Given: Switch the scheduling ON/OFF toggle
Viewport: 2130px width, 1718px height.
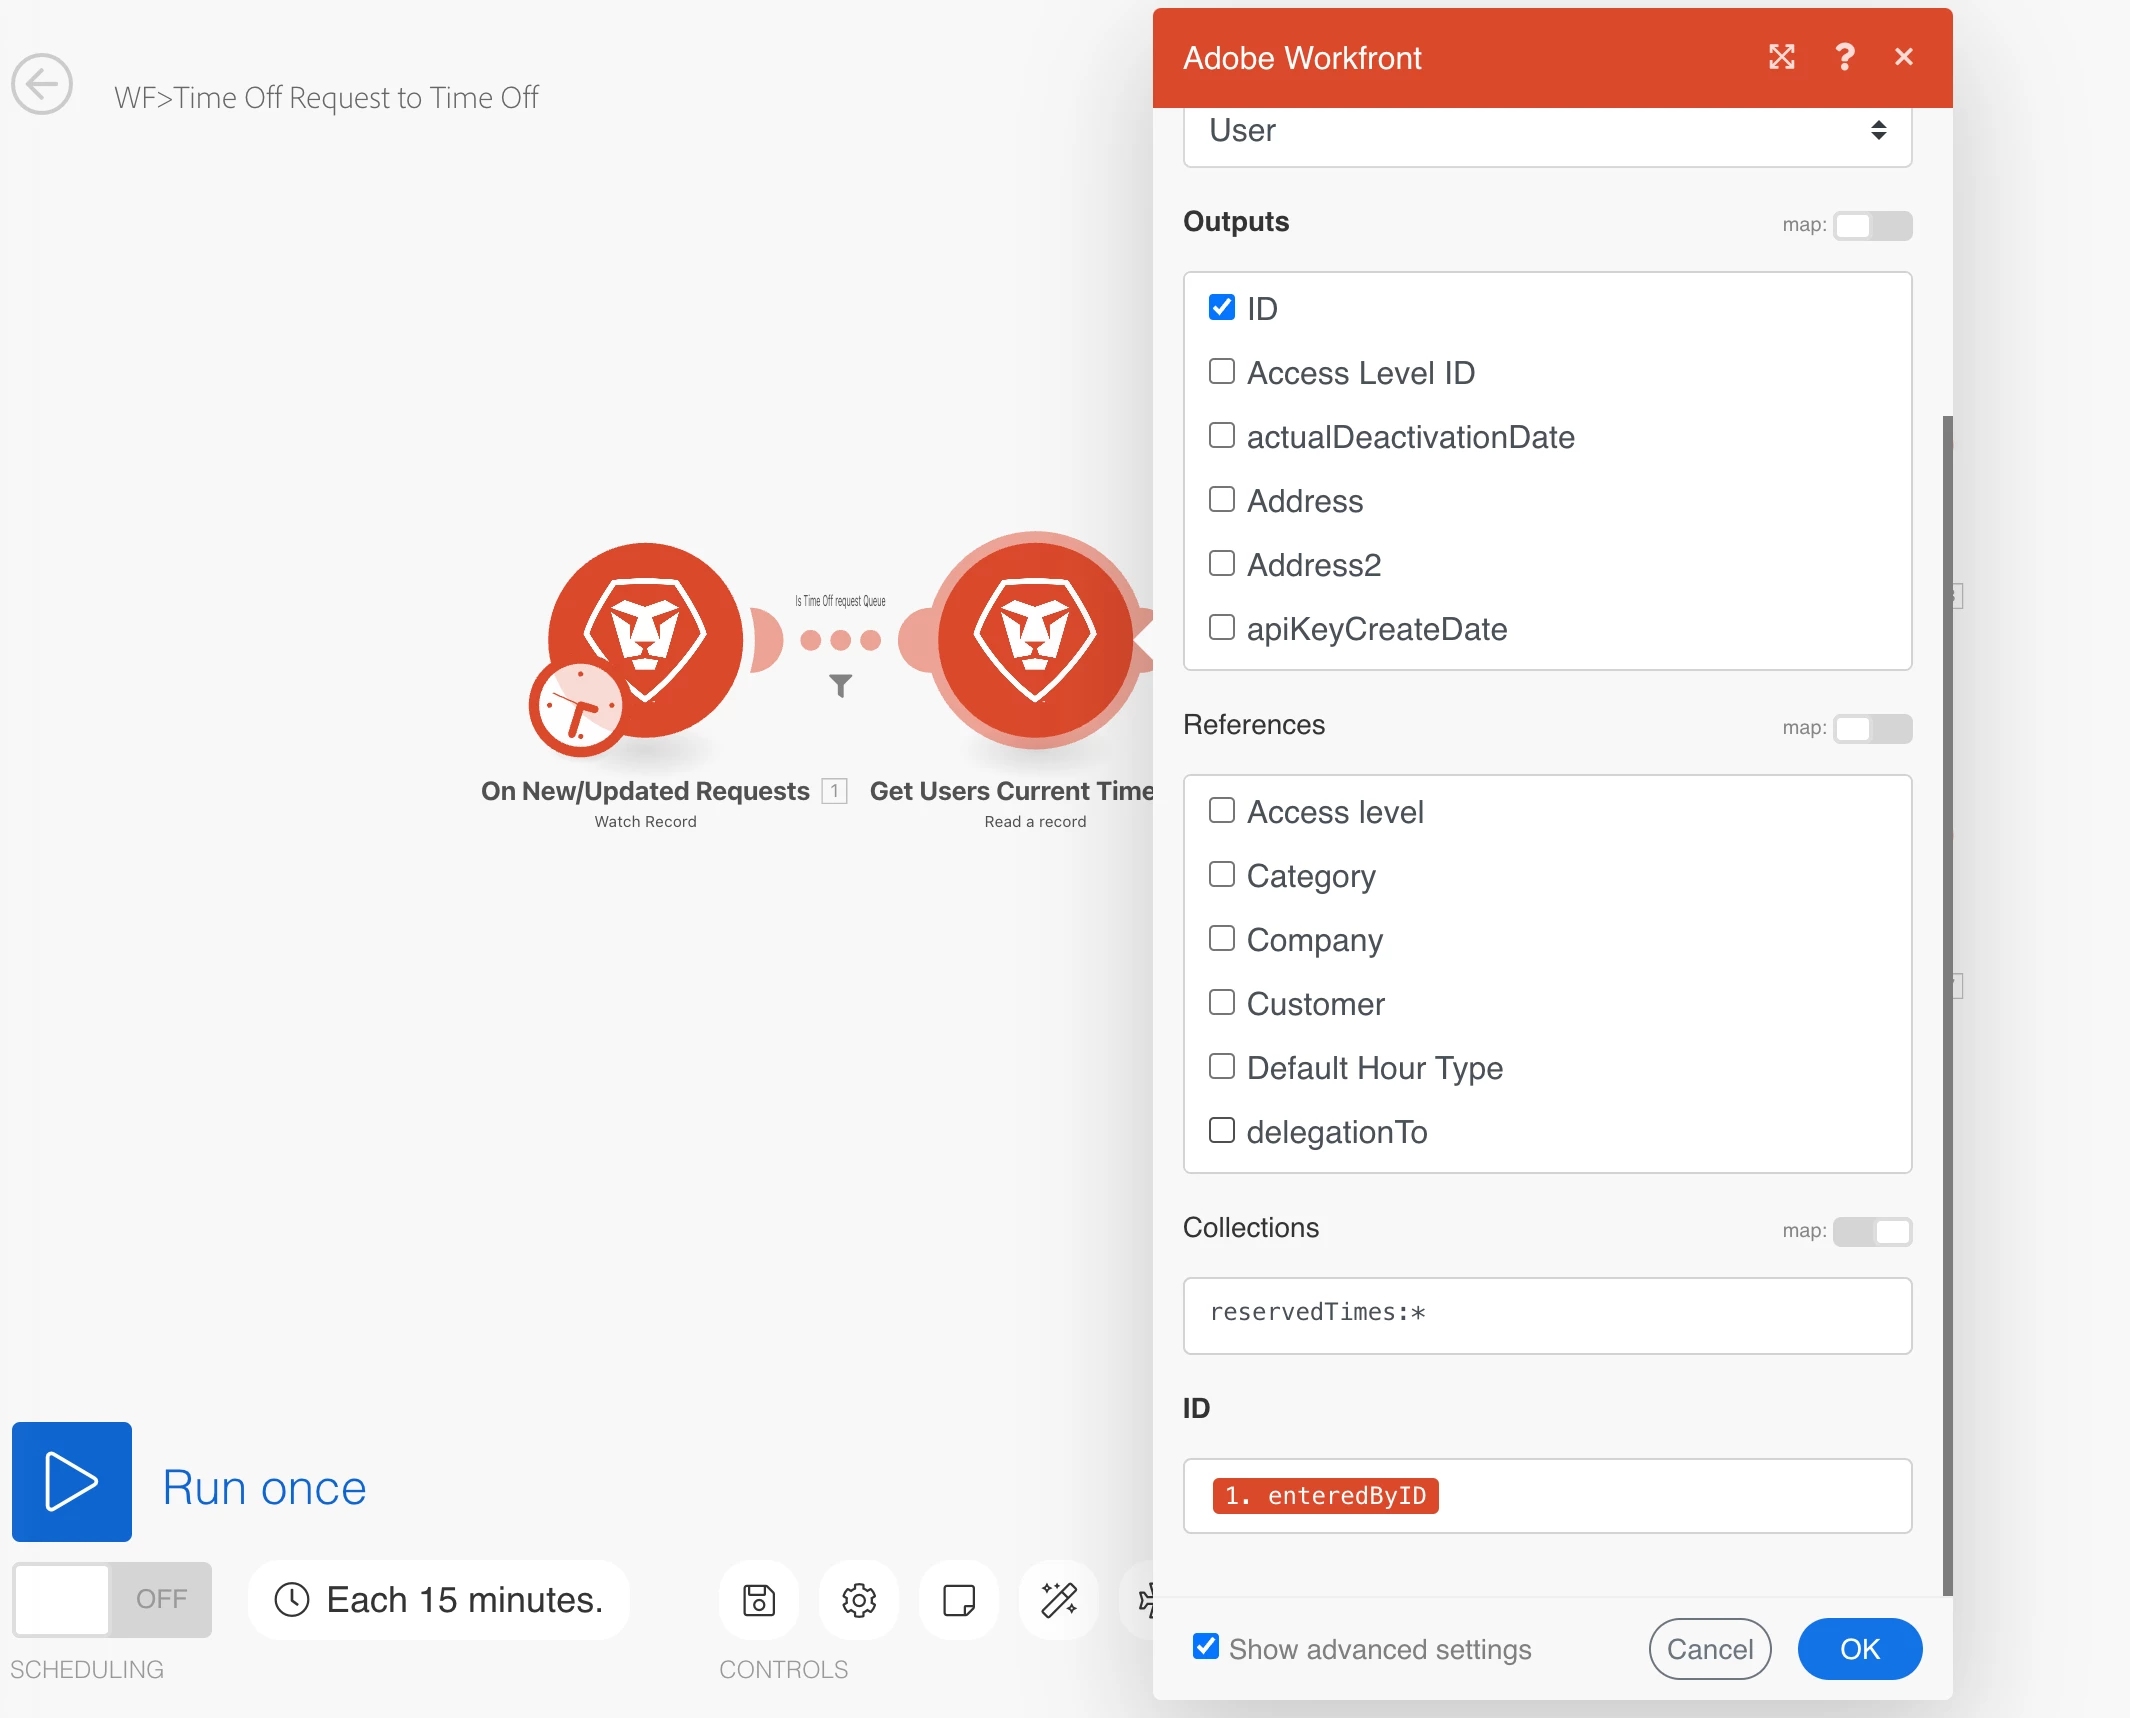Looking at the screenshot, I should (112, 1600).
